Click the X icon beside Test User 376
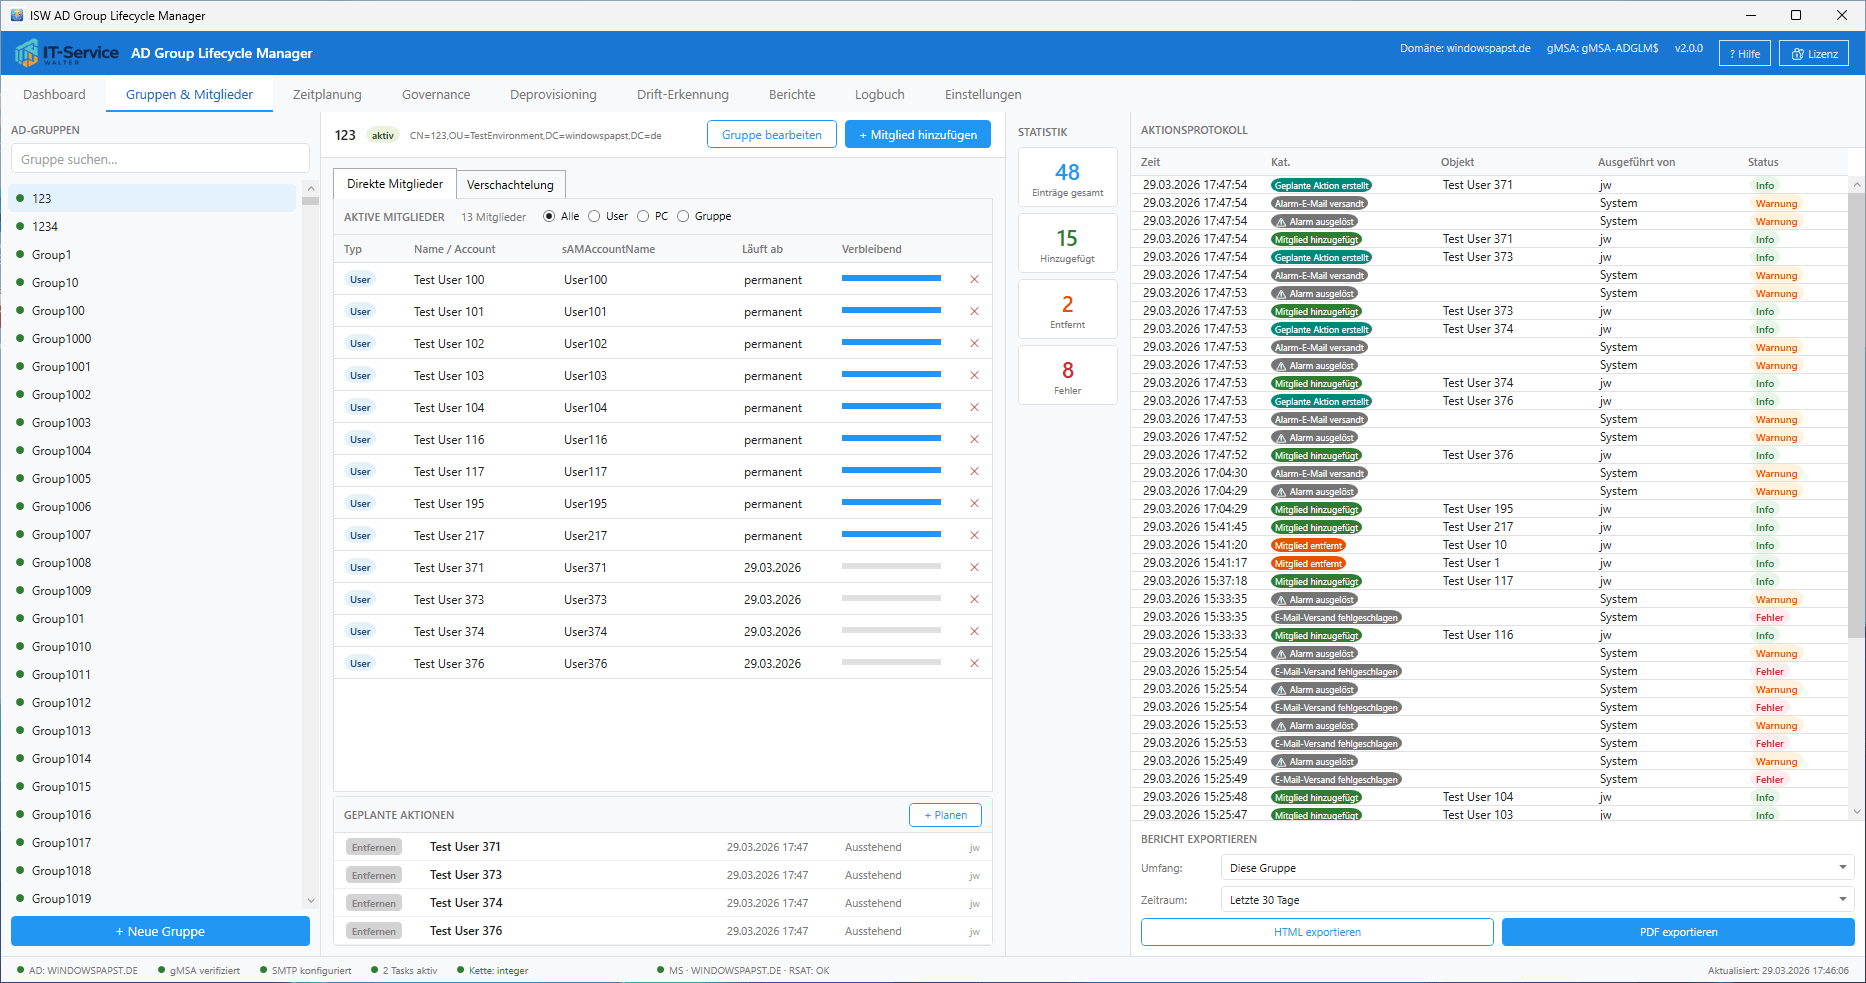Image resolution: width=1866 pixels, height=983 pixels. point(974,664)
